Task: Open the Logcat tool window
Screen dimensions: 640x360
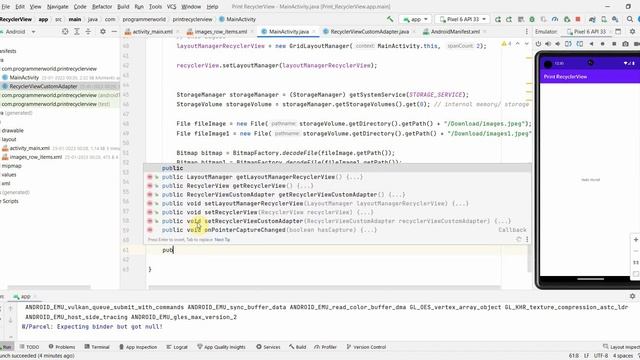Action: click(x=177, y=347)
